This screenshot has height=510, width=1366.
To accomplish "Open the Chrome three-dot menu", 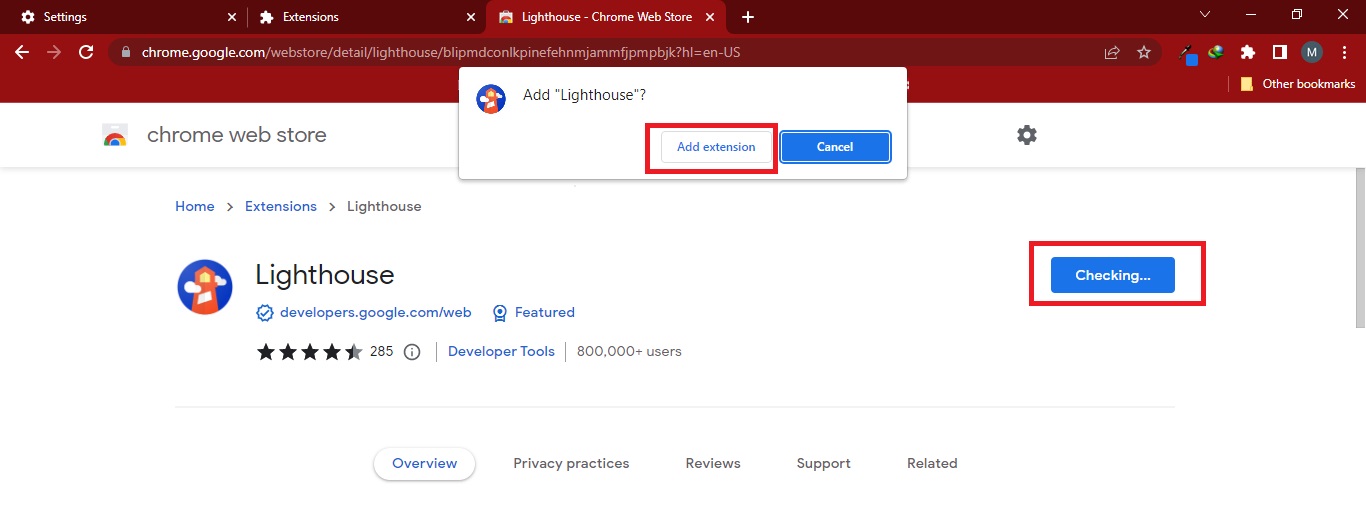I will click(x=1345, y=52).
